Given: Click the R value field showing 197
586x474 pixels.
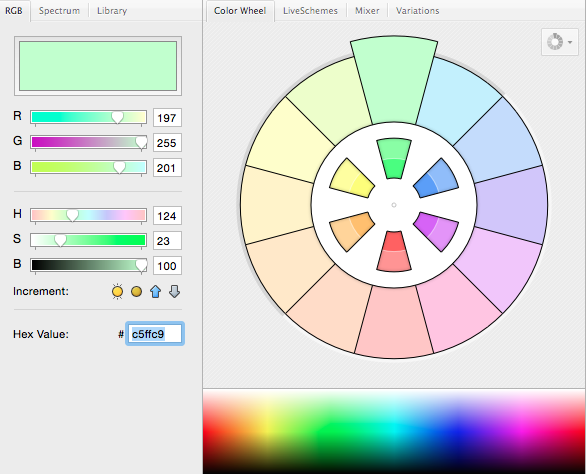Looking at the screenshot, I should point(167,118).
